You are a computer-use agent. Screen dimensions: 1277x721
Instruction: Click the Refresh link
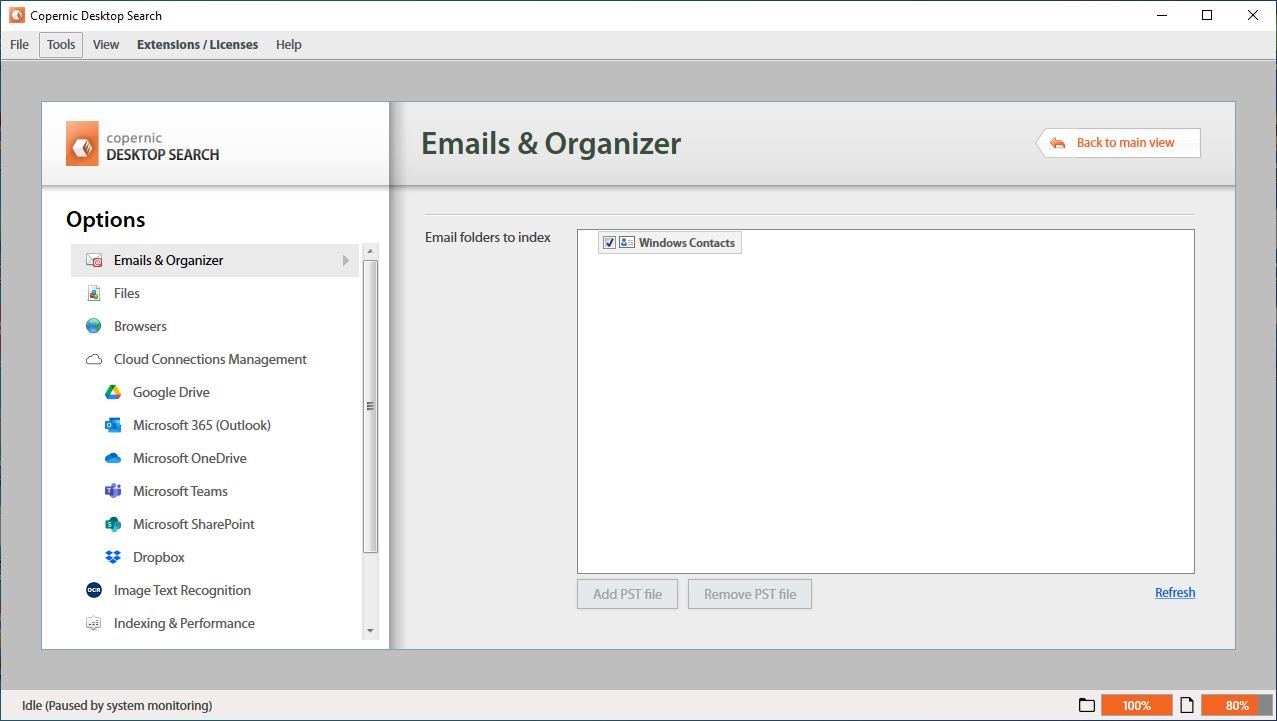1175,592
